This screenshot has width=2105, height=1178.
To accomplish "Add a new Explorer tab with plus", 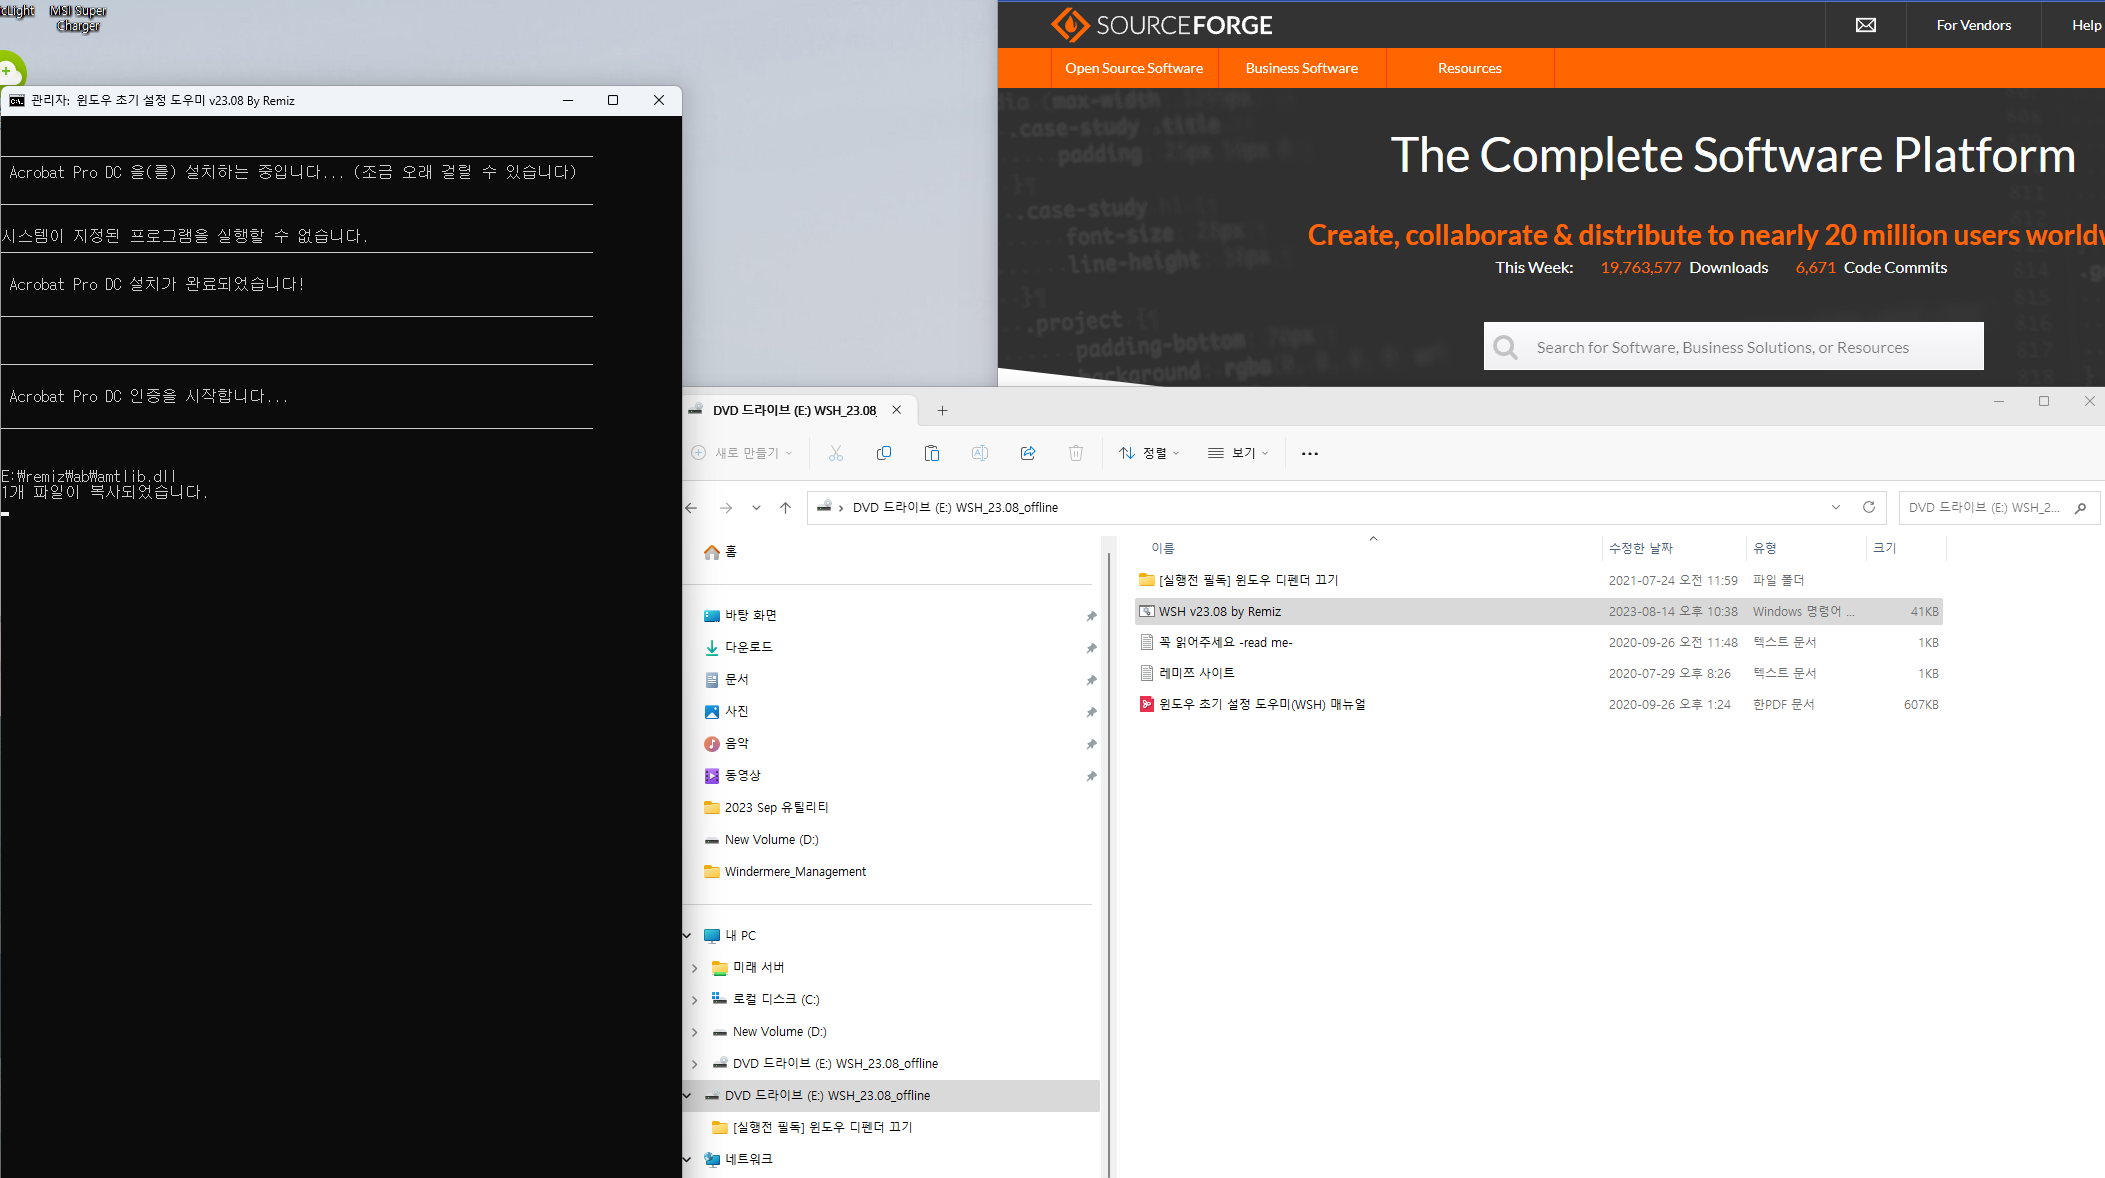I will (x=942, y=410).
